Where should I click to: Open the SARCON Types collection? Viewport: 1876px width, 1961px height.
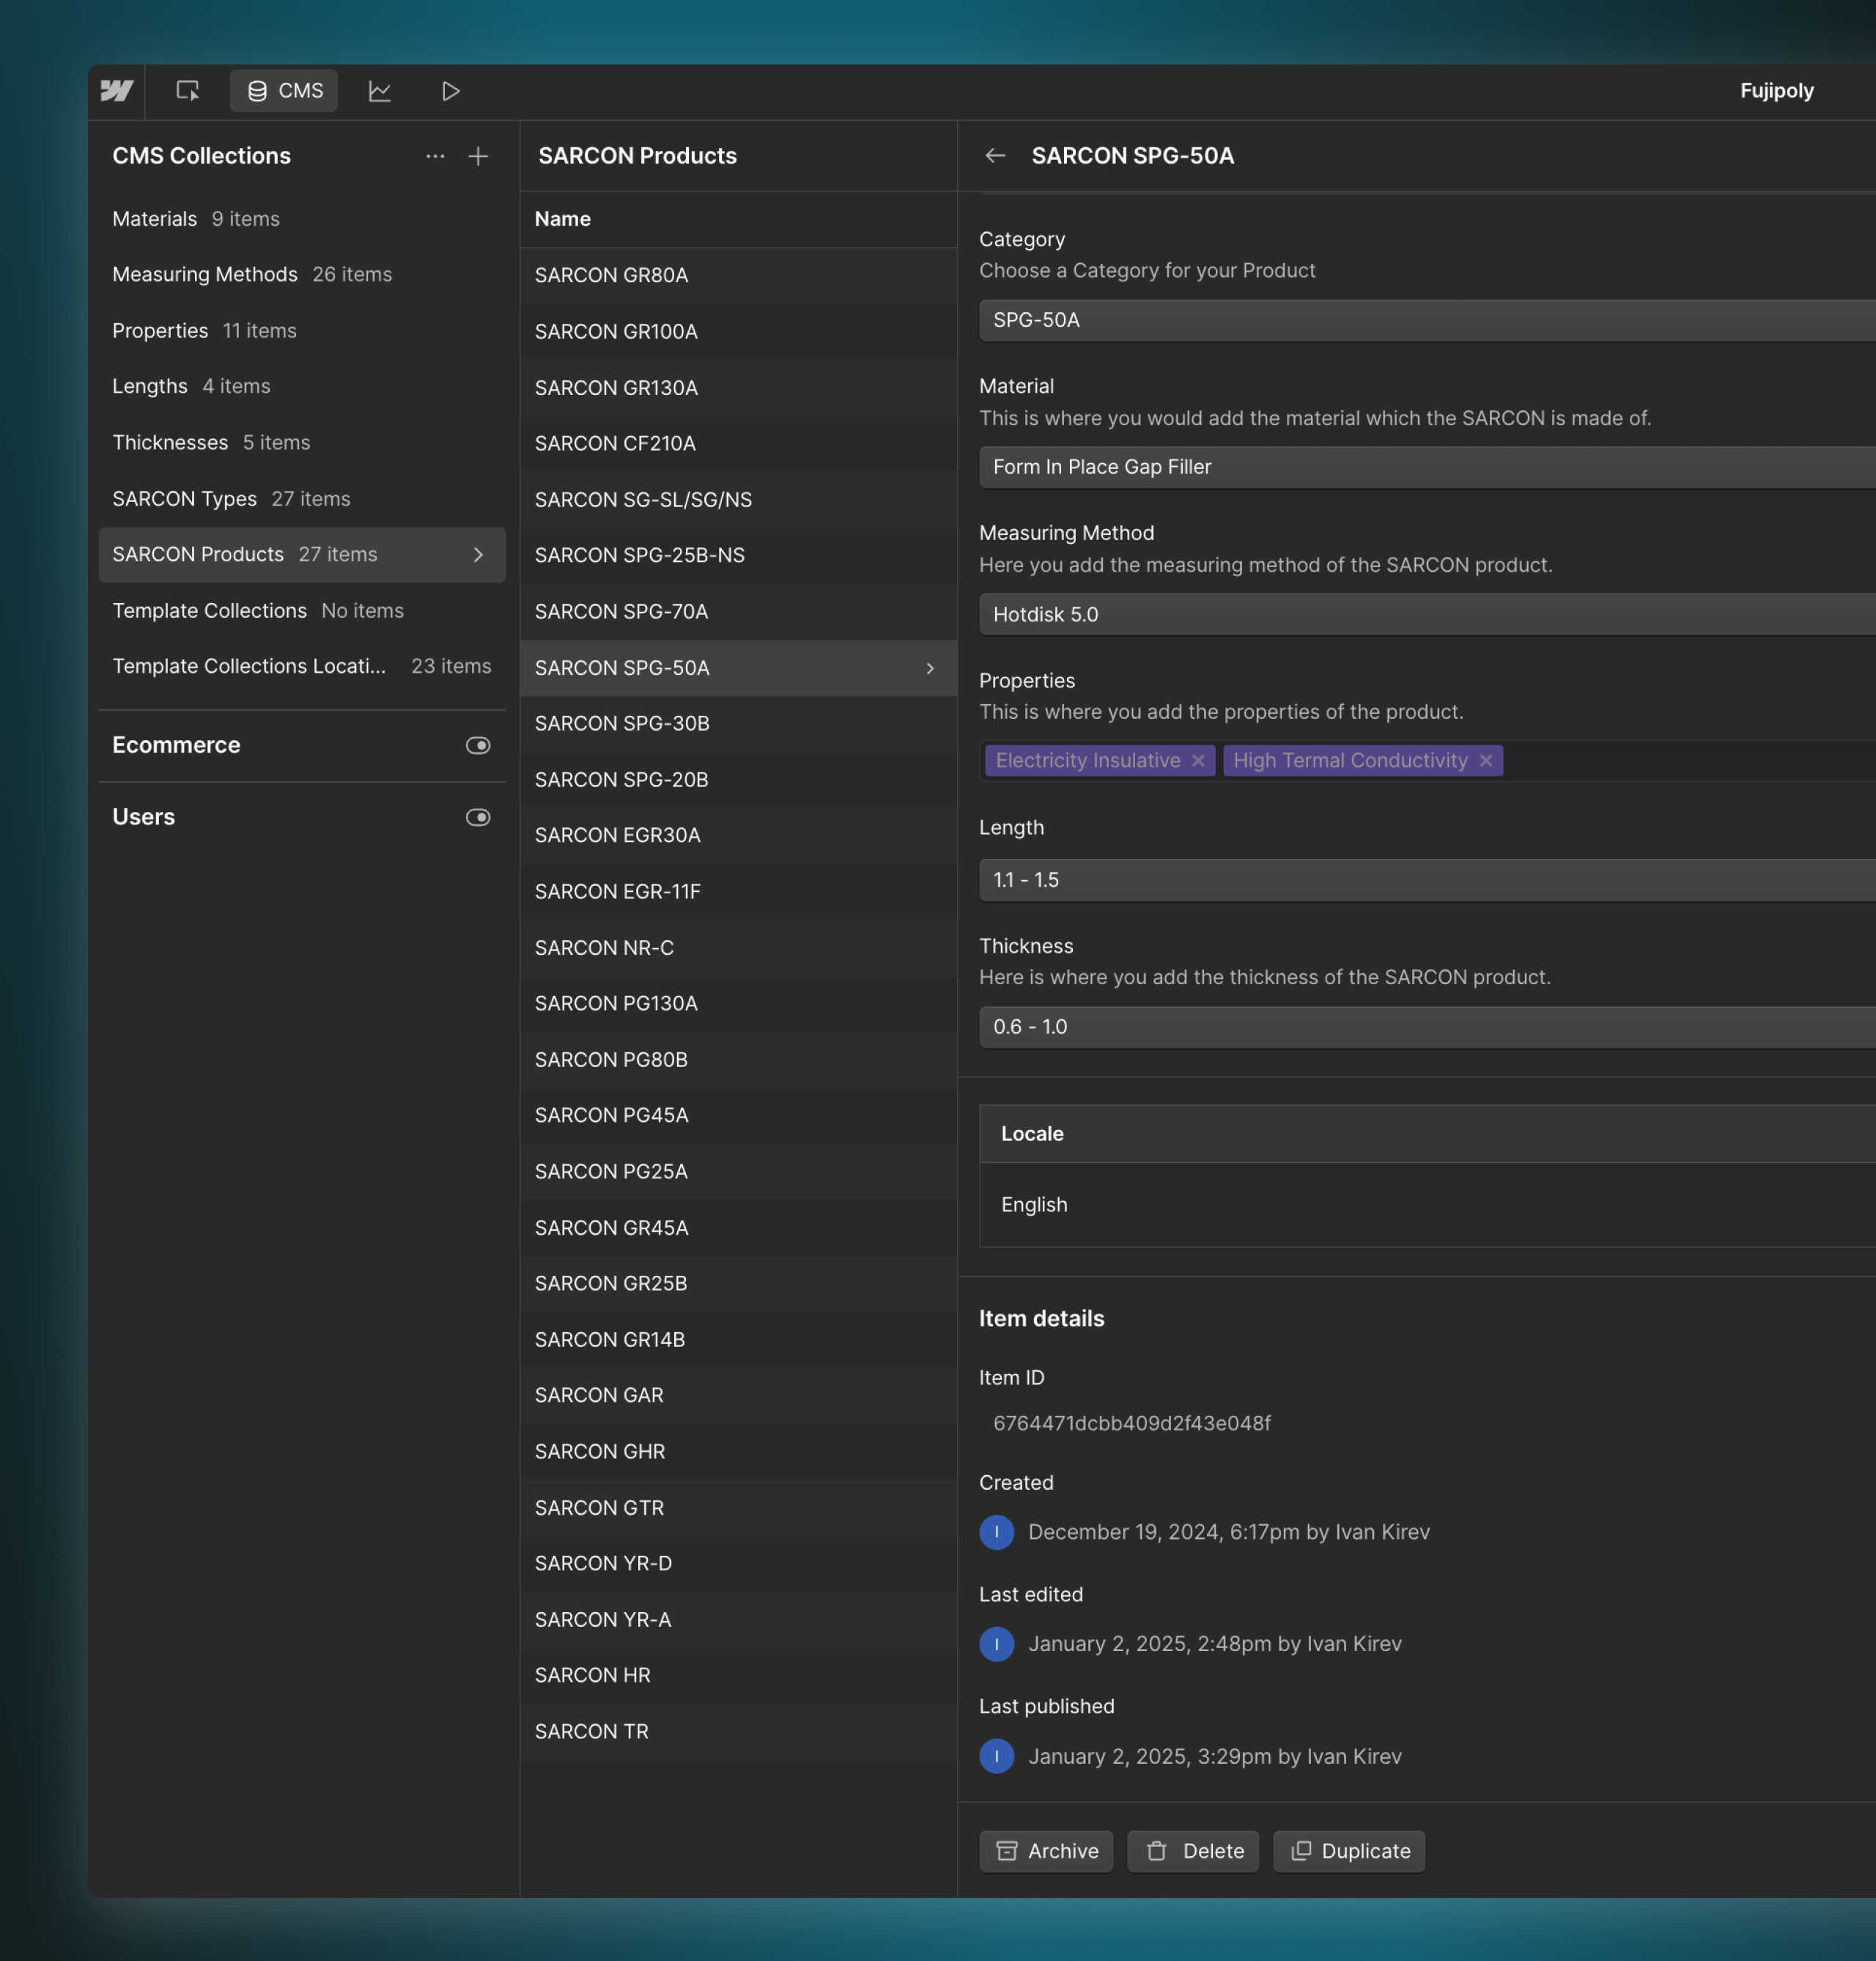pos(302,498)
